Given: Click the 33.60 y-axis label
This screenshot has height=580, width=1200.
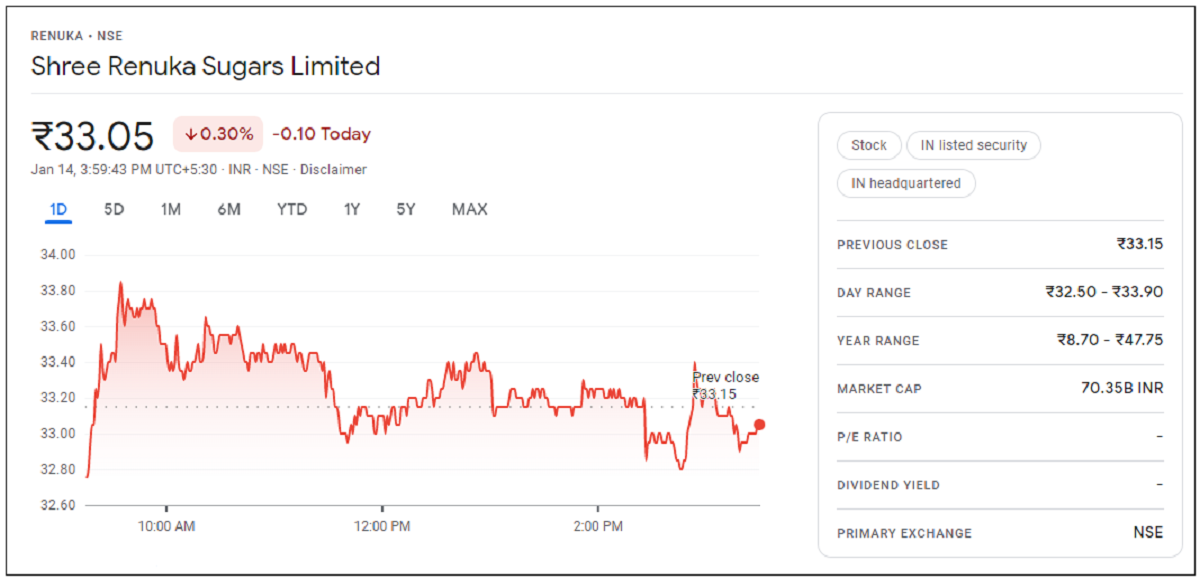Looking at the screenshot, I should tap(57, 326).
